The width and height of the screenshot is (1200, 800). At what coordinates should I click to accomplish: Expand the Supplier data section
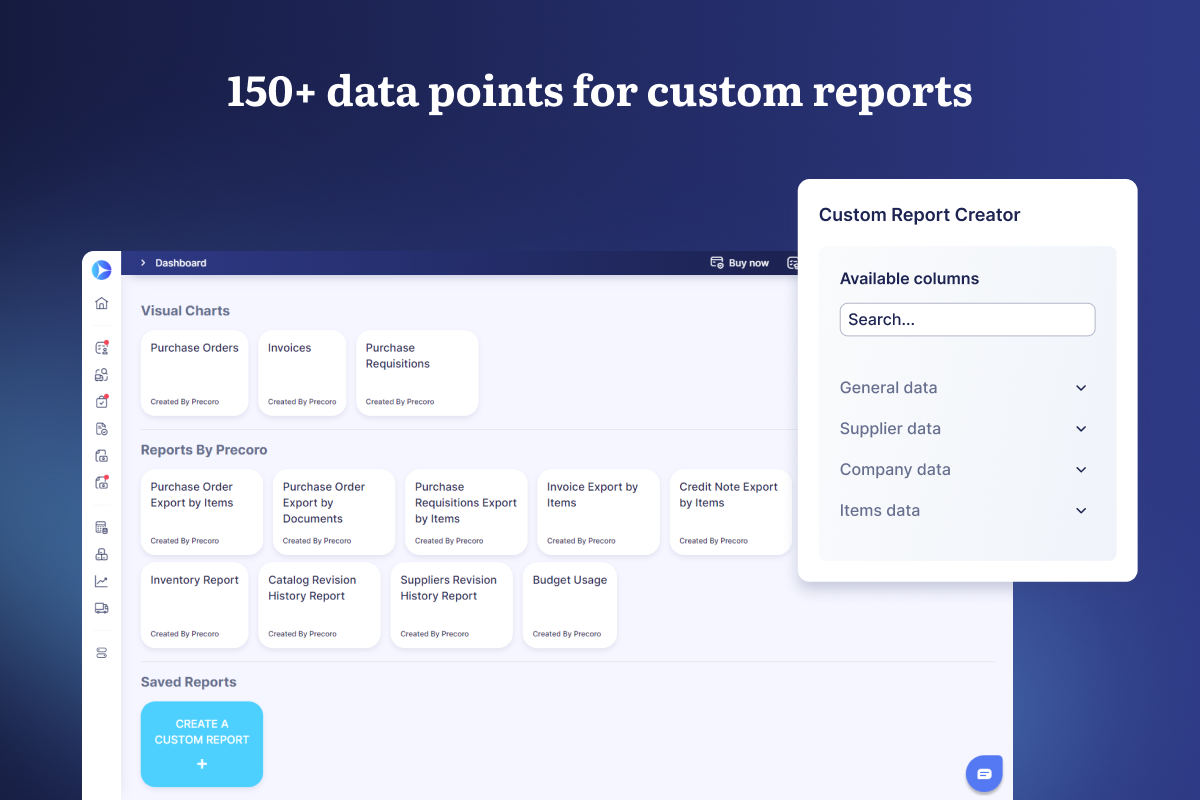click(x=964, y=429)
